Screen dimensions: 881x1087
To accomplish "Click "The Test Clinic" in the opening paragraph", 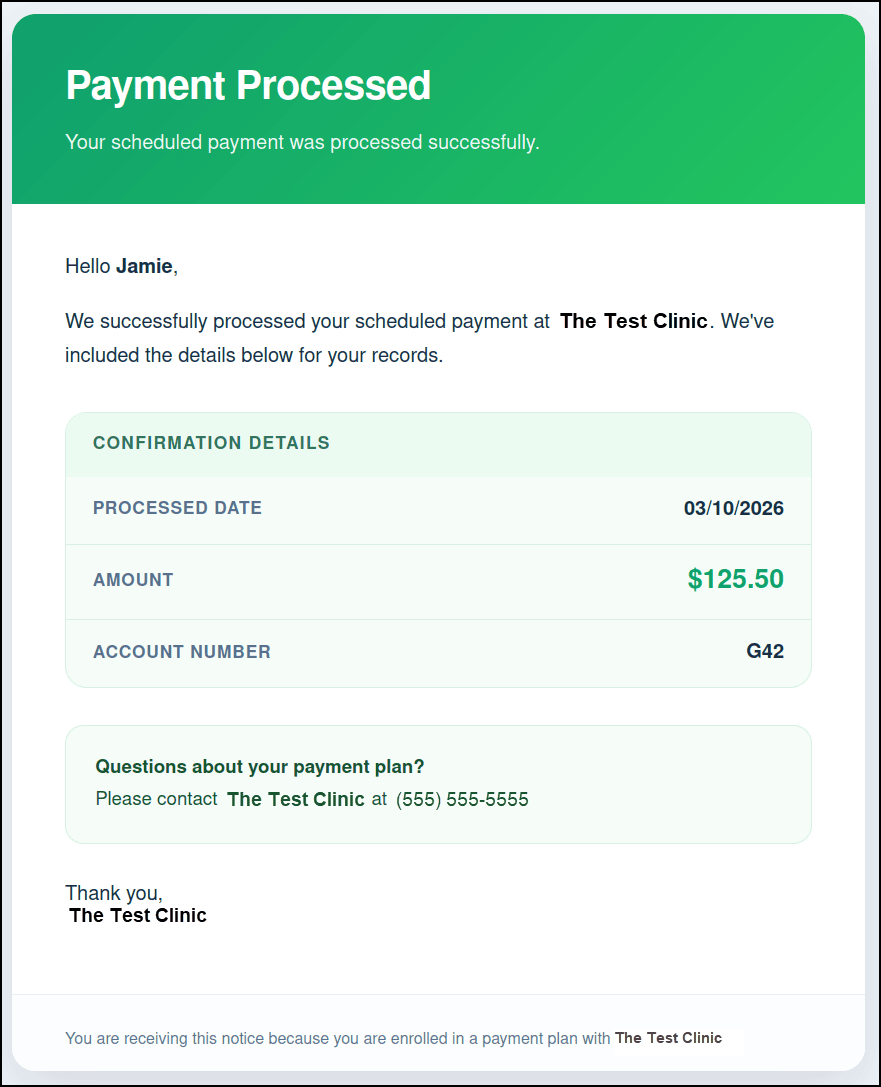I will click(x=633, y=321).
